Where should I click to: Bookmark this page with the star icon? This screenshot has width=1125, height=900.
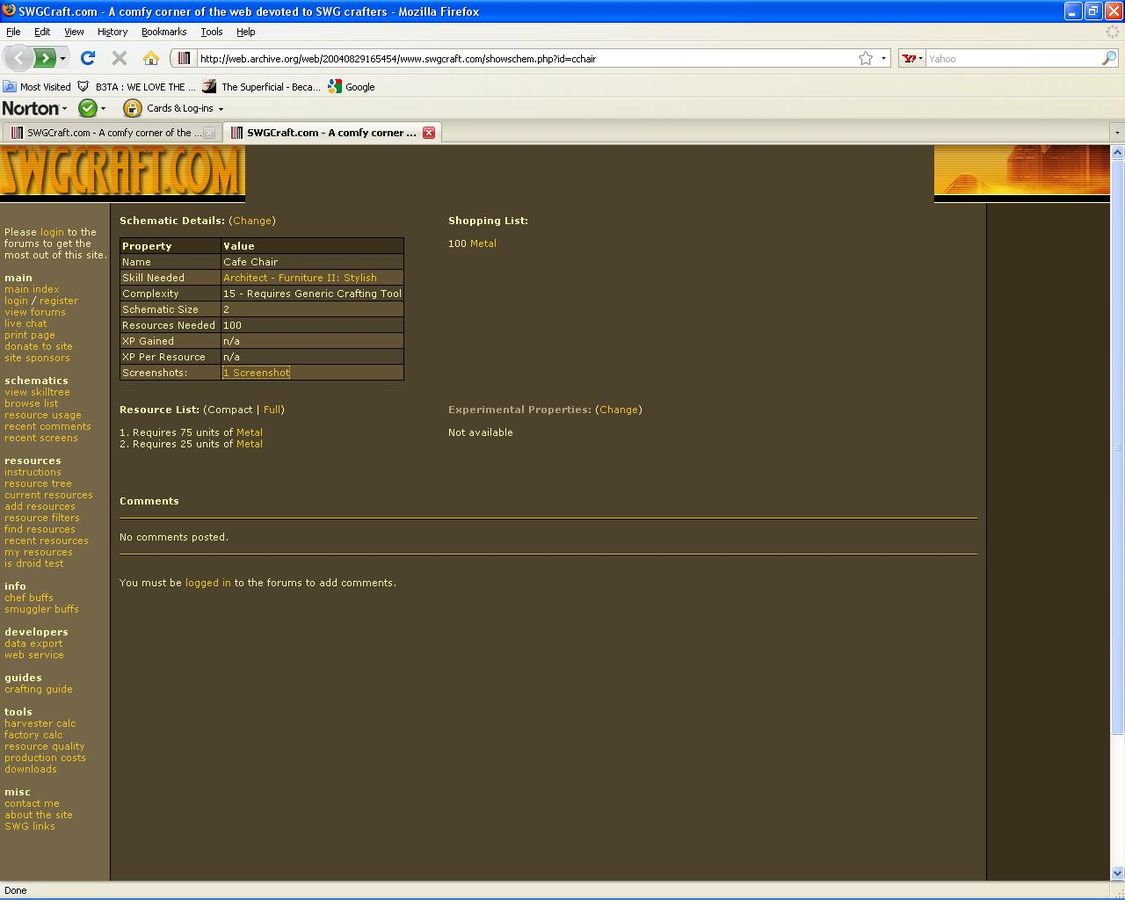click(865, 58)
